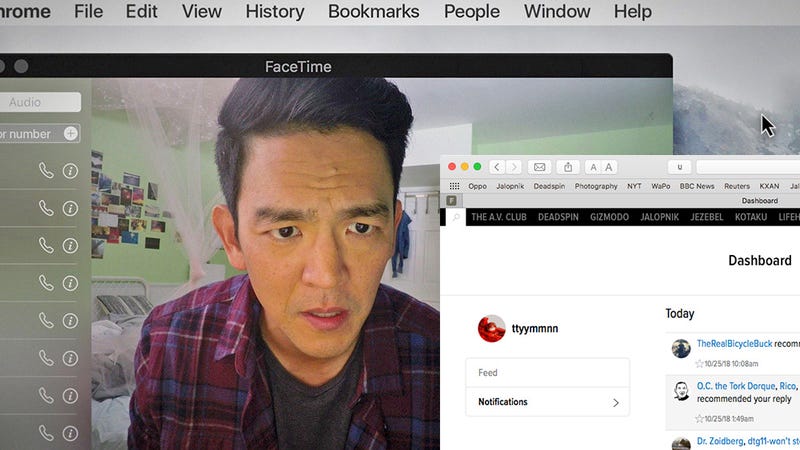
Task: Go forward using the Safari forward arrow
Action: click(514, 167)
